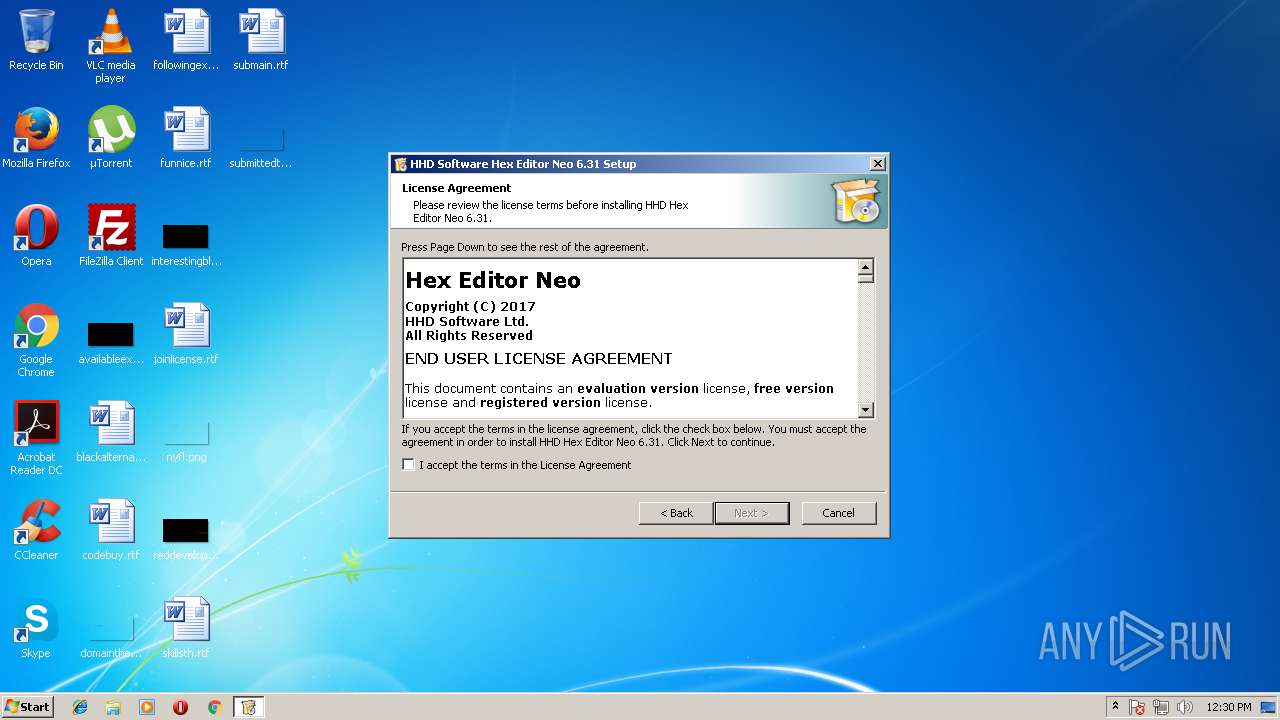Select the followingex… Word document
Viewport: 1280px width, 720px height.
coord(186,40)
